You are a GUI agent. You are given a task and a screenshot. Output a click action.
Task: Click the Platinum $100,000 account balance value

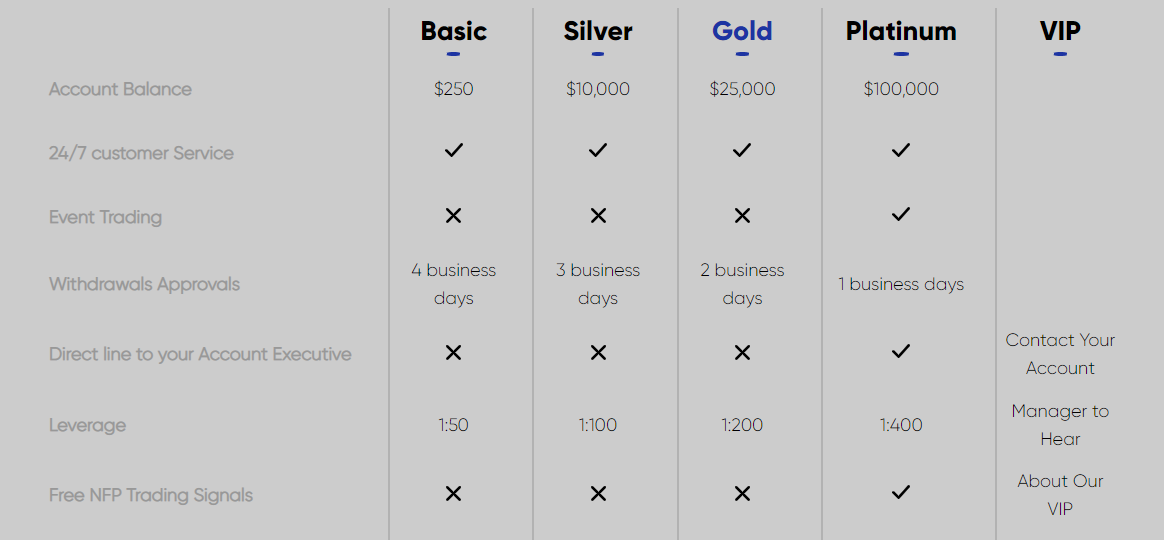pos(901,89)
